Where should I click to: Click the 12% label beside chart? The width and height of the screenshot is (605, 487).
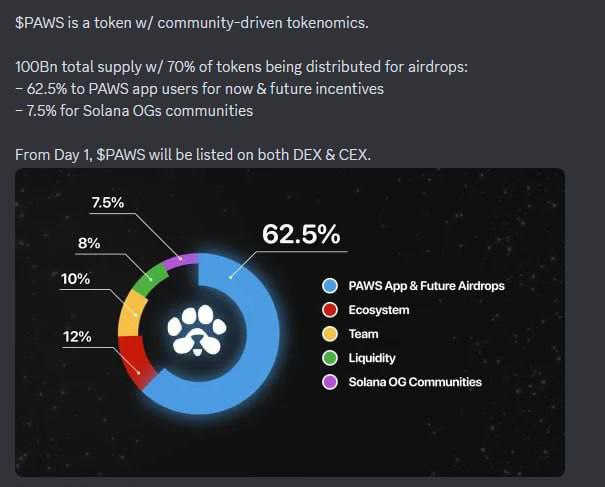77,337
